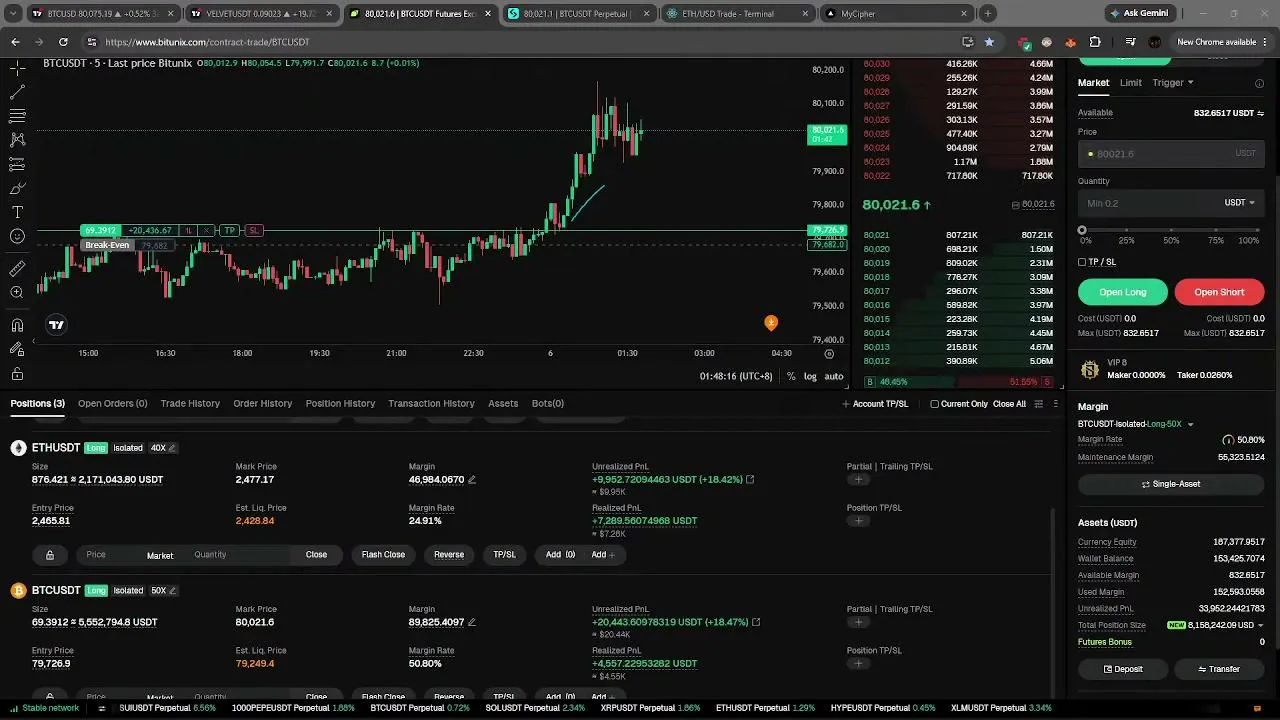
Task: Open the Fibonacci retracement tool
Action: pos(17,116)
